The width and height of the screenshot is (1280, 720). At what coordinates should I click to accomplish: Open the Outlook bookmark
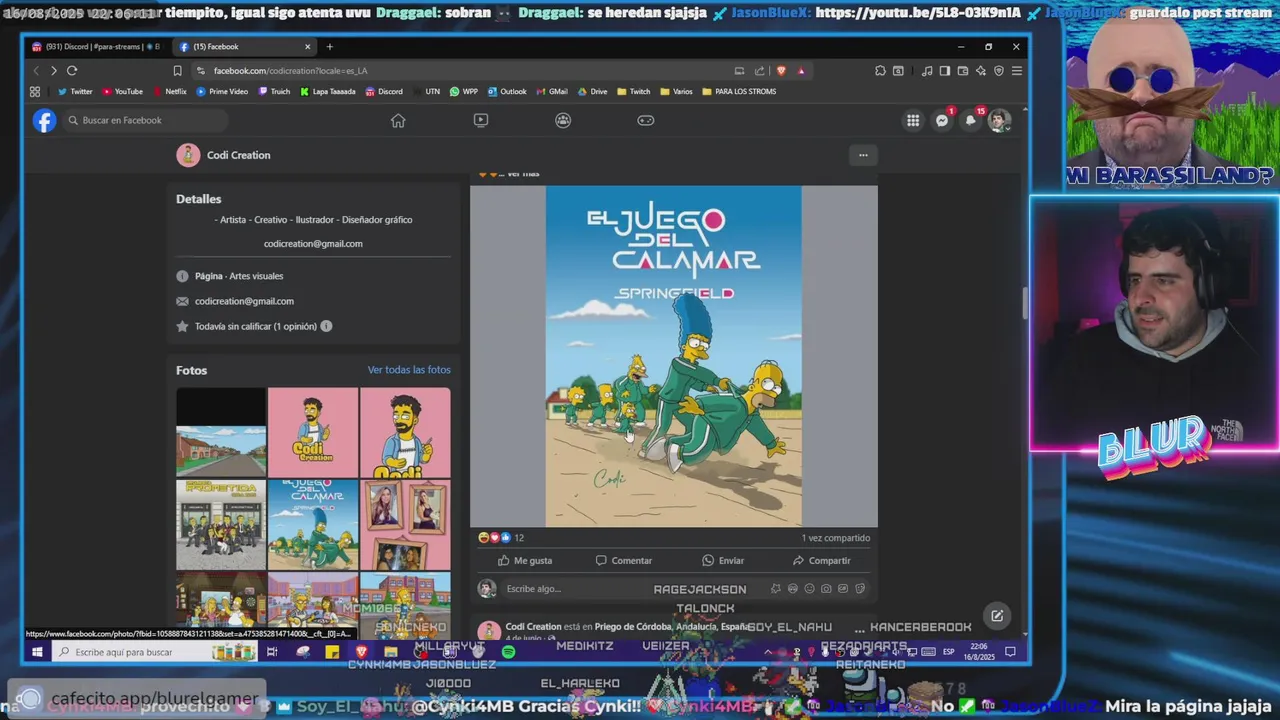pyautogui.click(x=507, y=91)
